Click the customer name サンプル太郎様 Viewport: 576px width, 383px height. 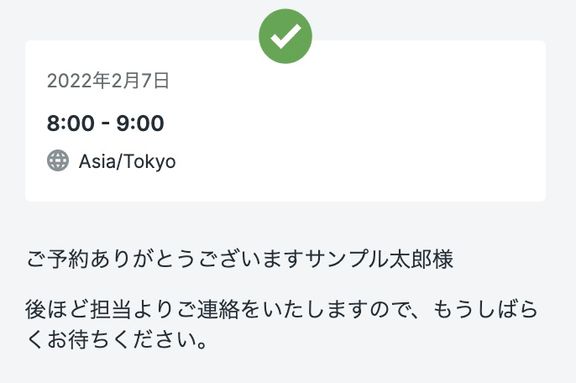click(x=379, y=259)
